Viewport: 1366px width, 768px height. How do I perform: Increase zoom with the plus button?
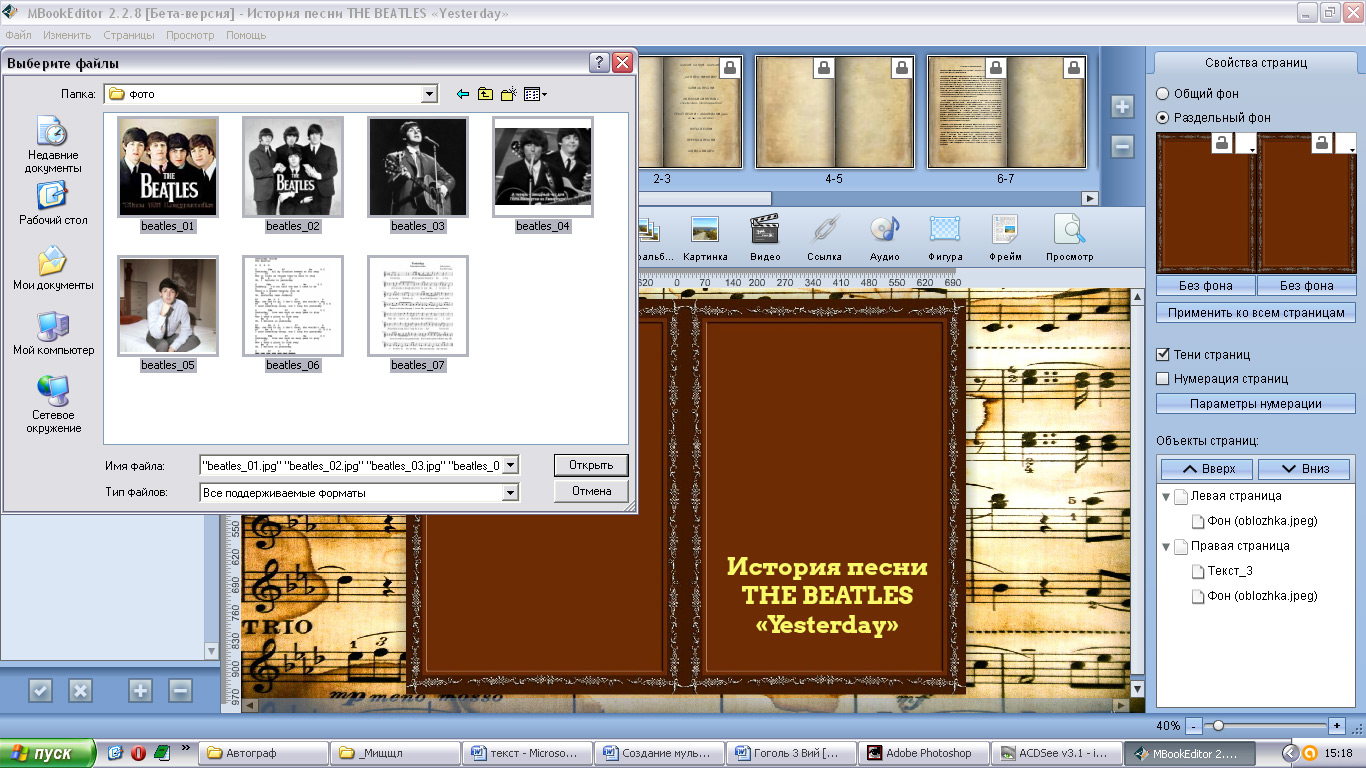(1337, 725)
